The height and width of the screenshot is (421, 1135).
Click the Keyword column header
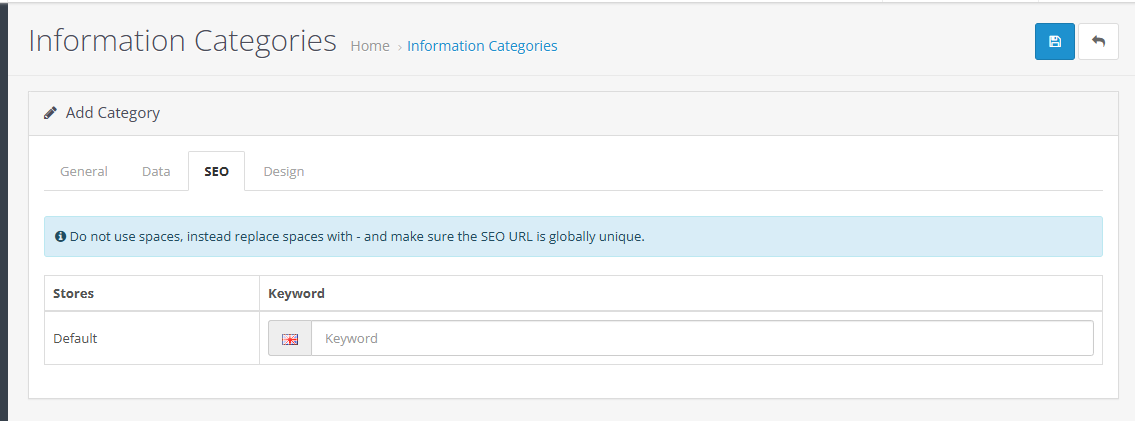click(296, 293)
